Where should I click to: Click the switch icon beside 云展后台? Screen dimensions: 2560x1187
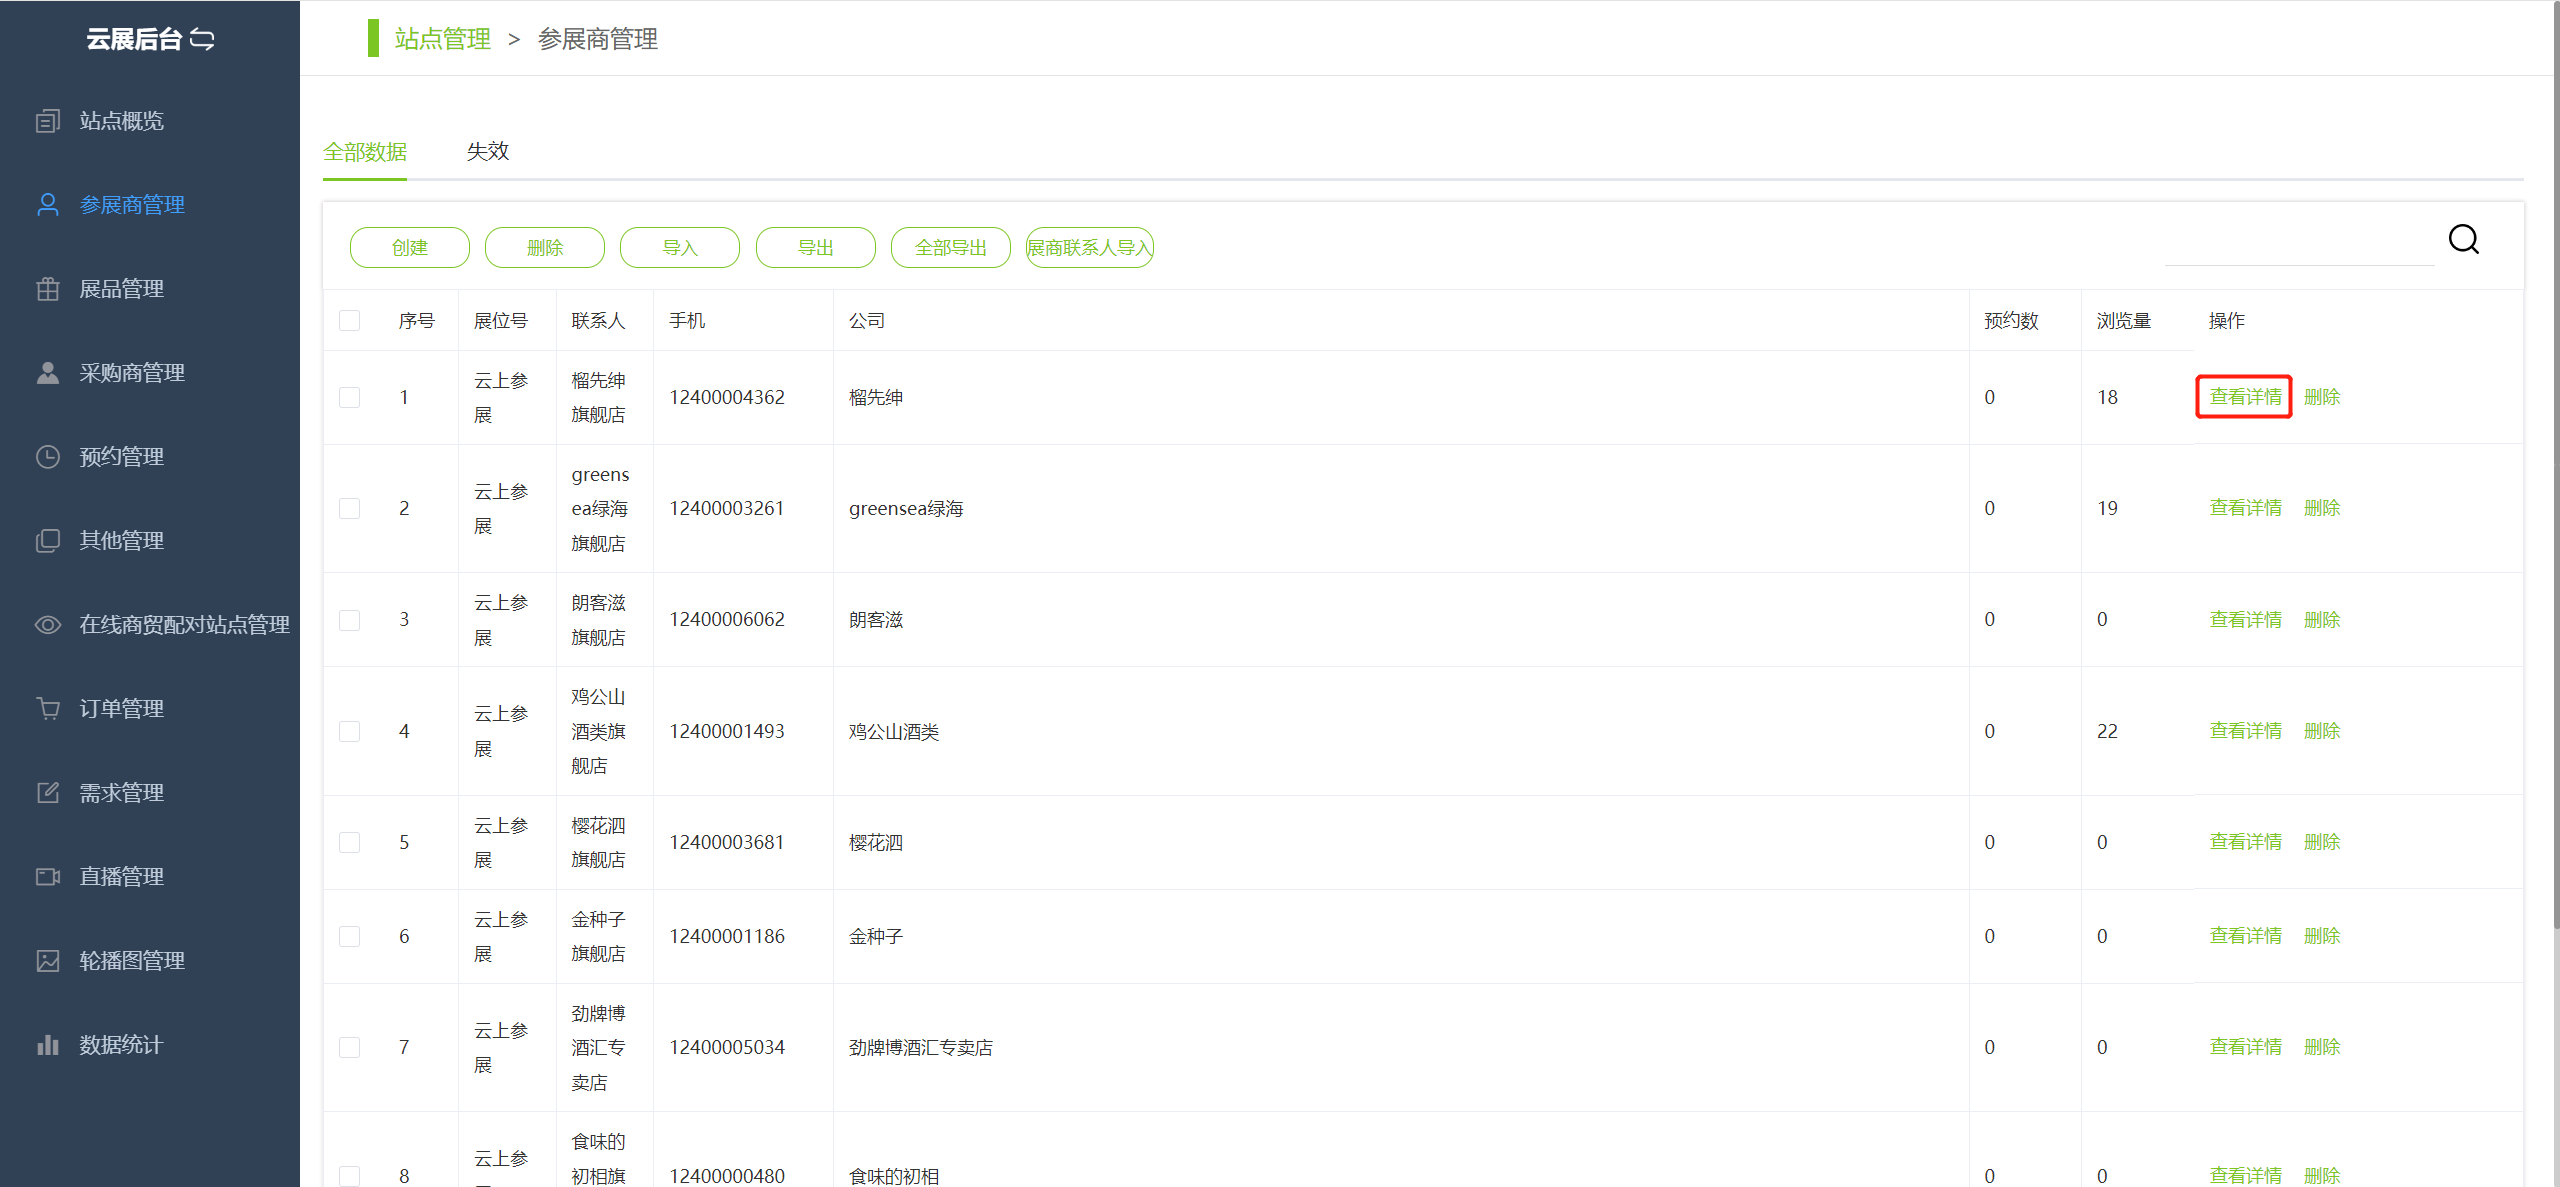click(202, 39)
